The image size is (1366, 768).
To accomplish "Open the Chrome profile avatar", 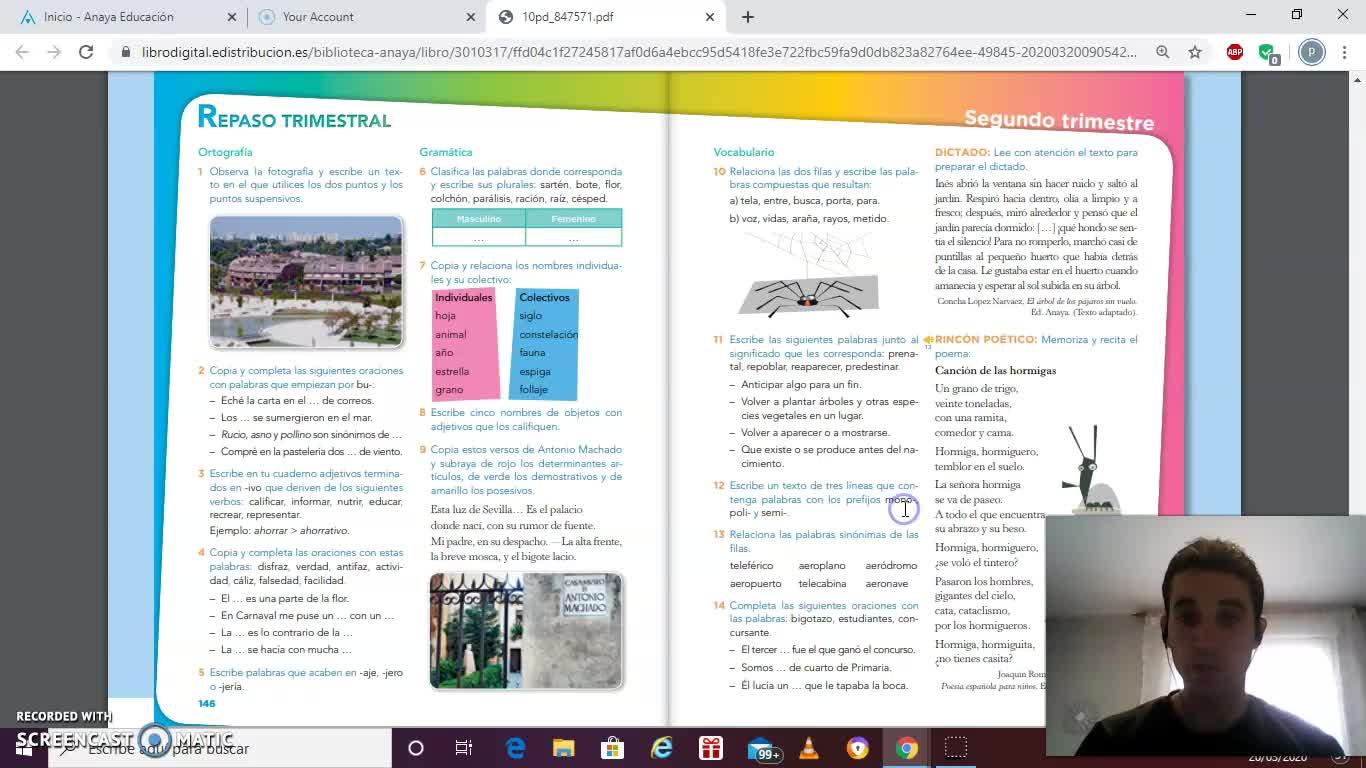I will click(1311, 52).
